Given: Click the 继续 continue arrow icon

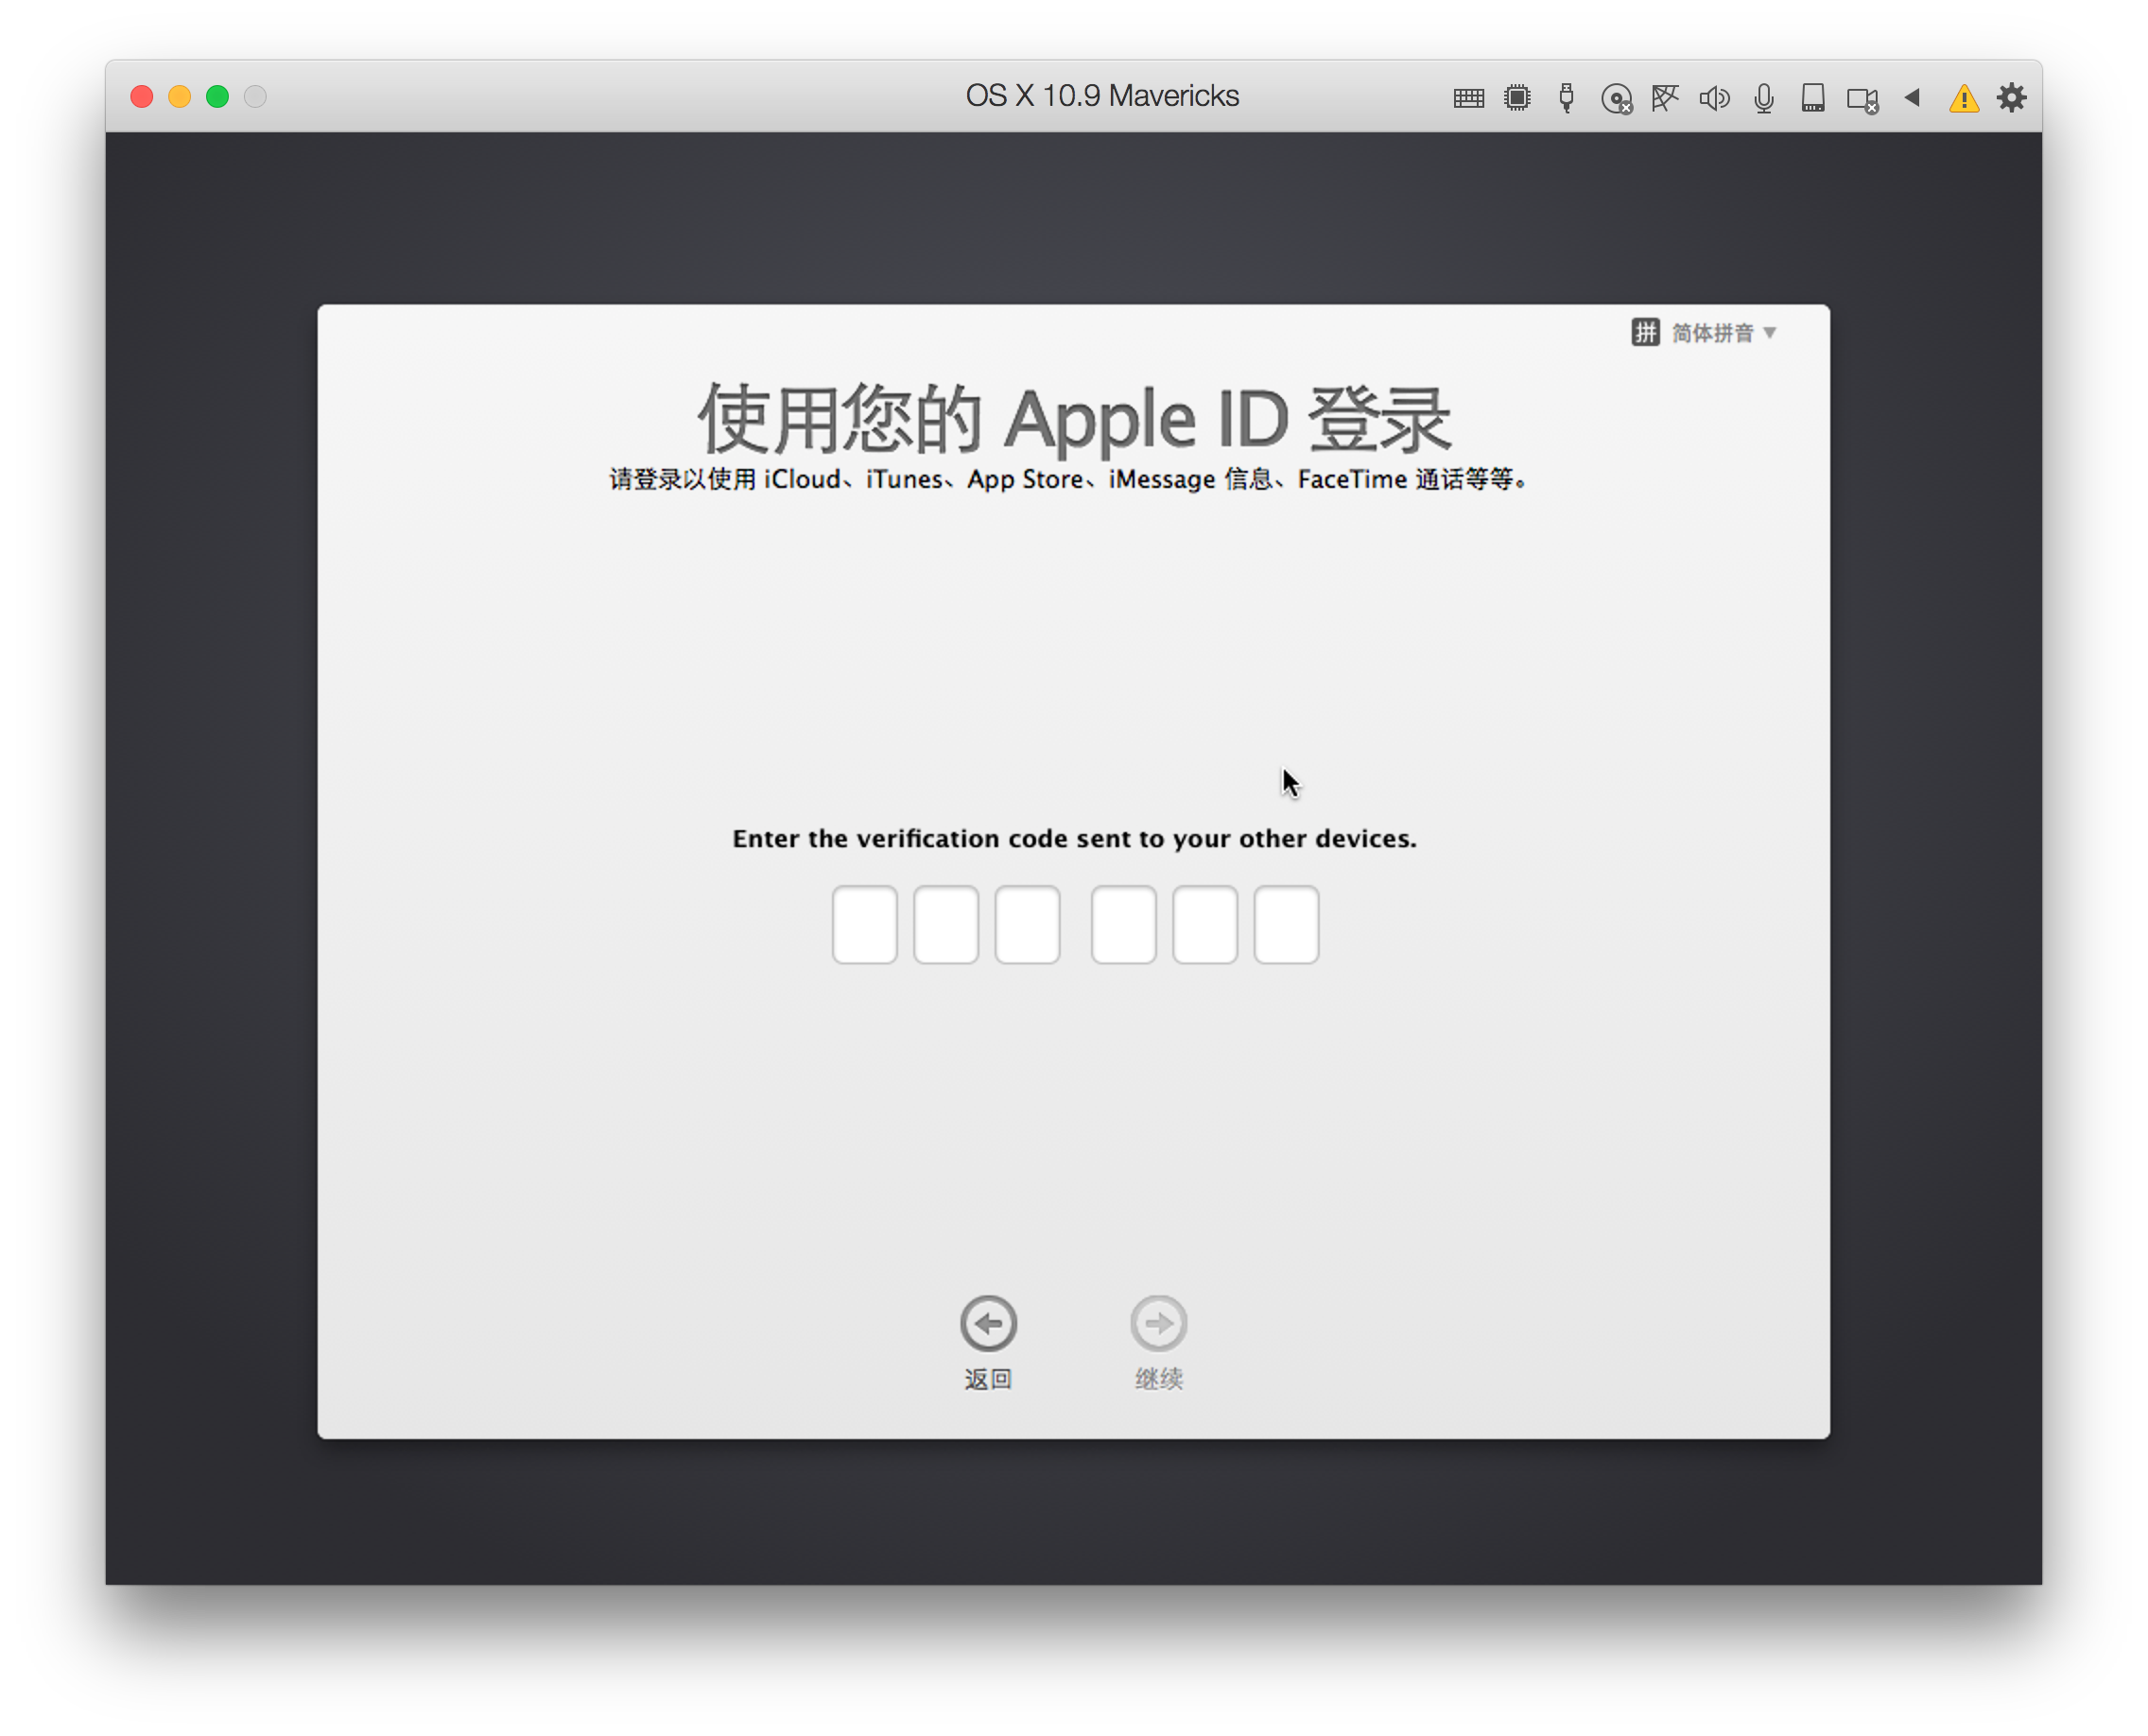Looking at the screenshot, I should point(1158,1322).
